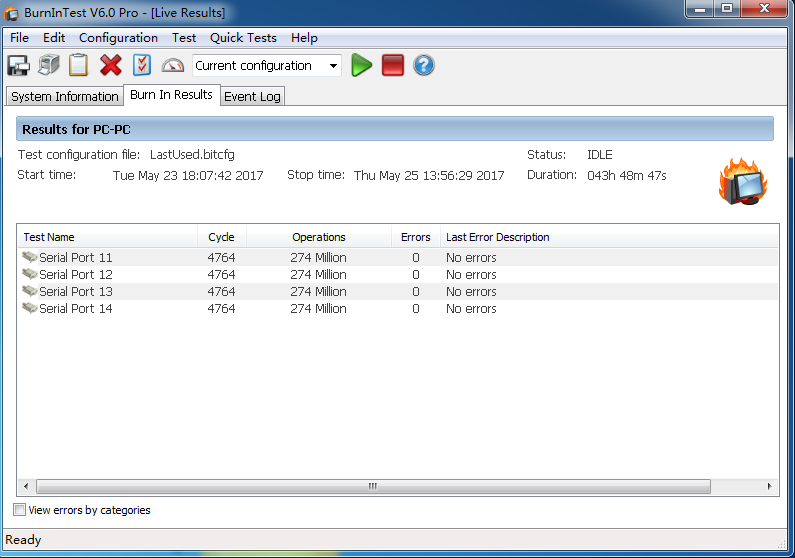Select the Burn In Results tab
The height and width of the screenshot is (558, 795).
click(x=171, y=95)
